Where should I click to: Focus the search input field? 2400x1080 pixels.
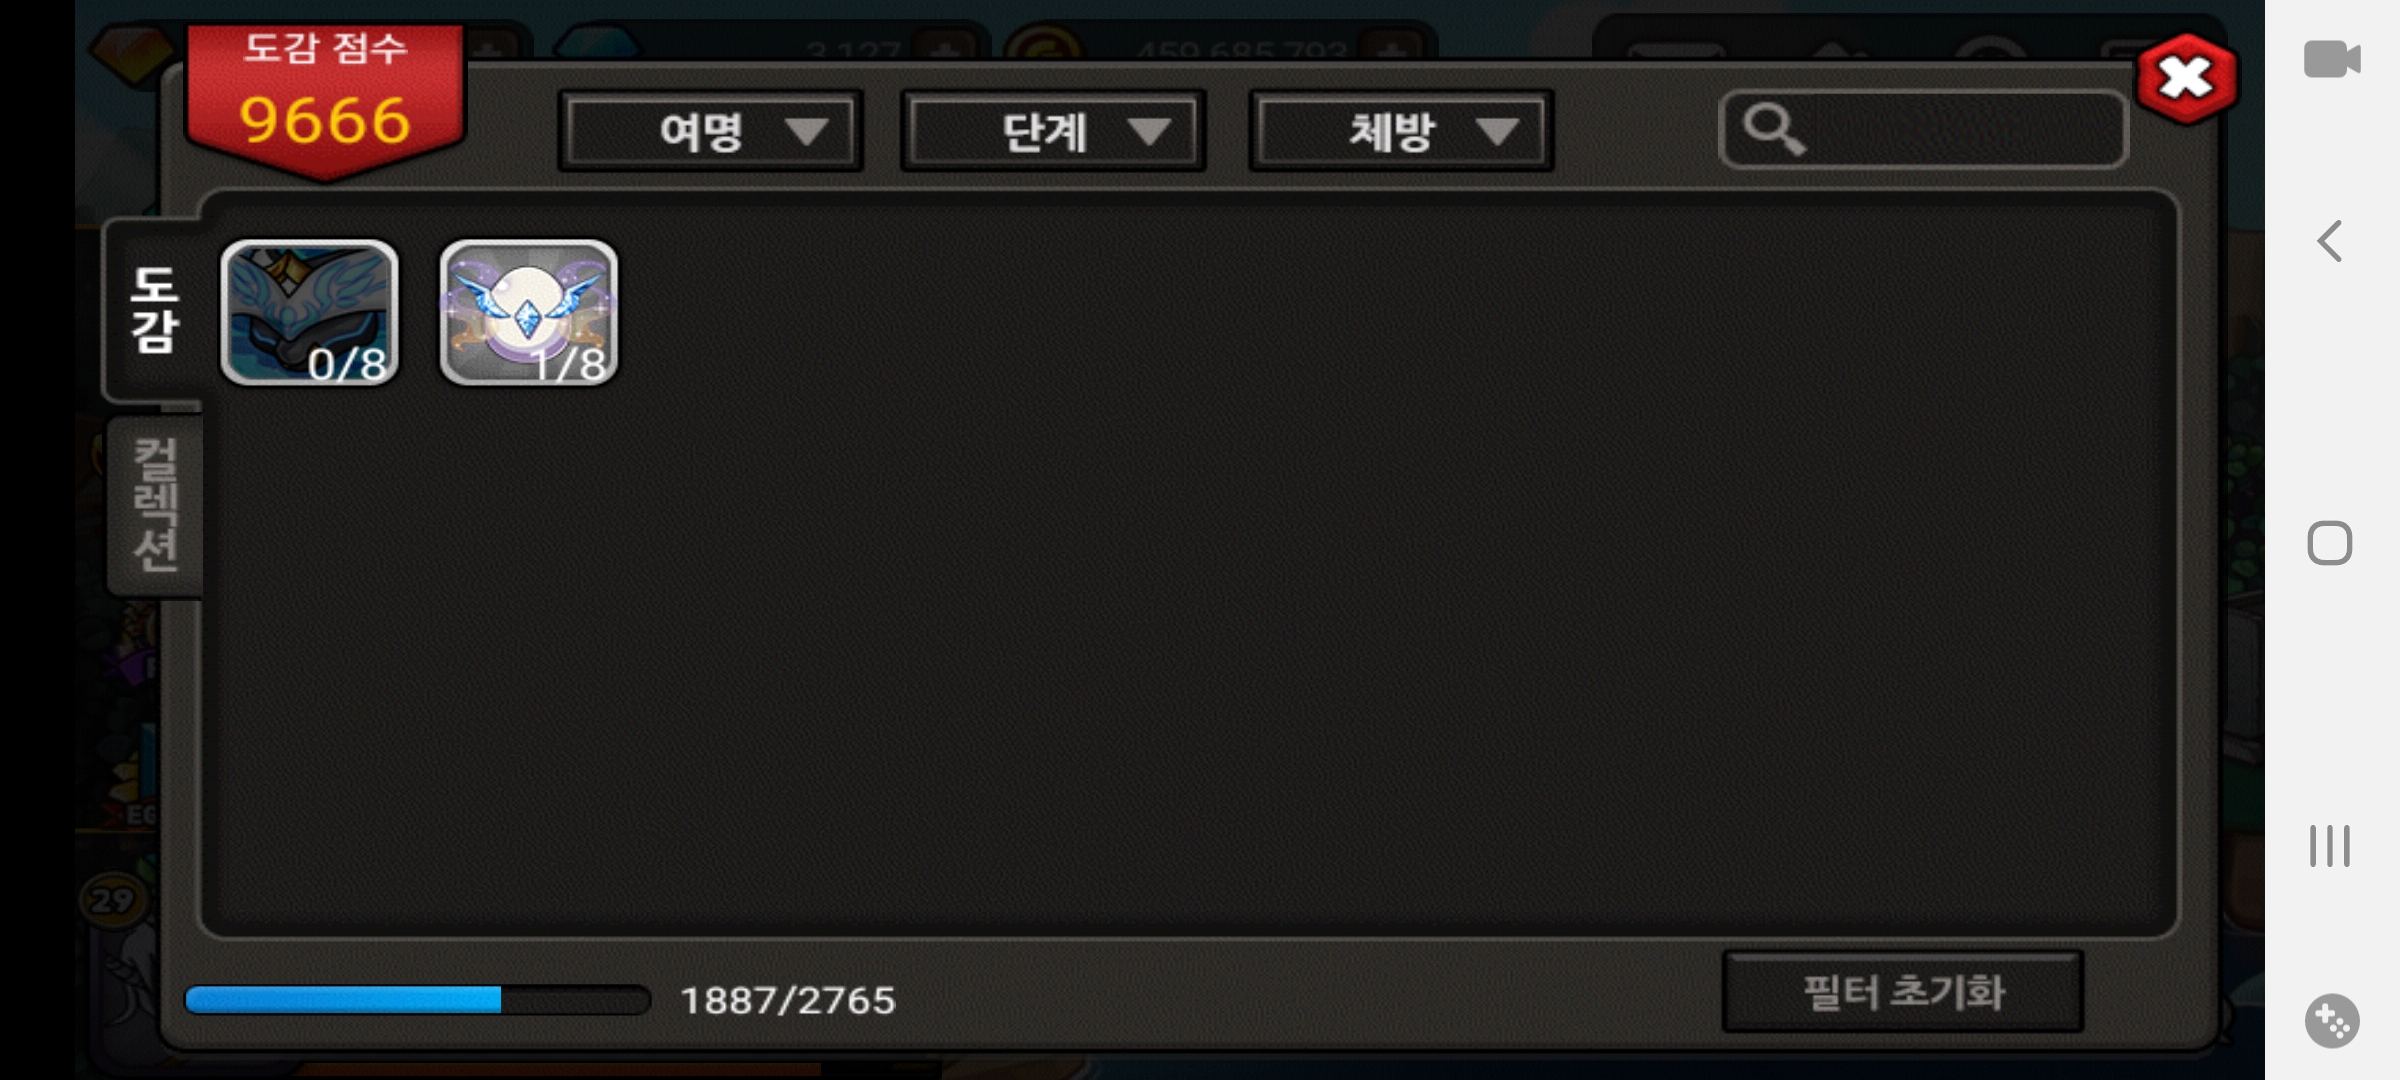point(1923,130)
